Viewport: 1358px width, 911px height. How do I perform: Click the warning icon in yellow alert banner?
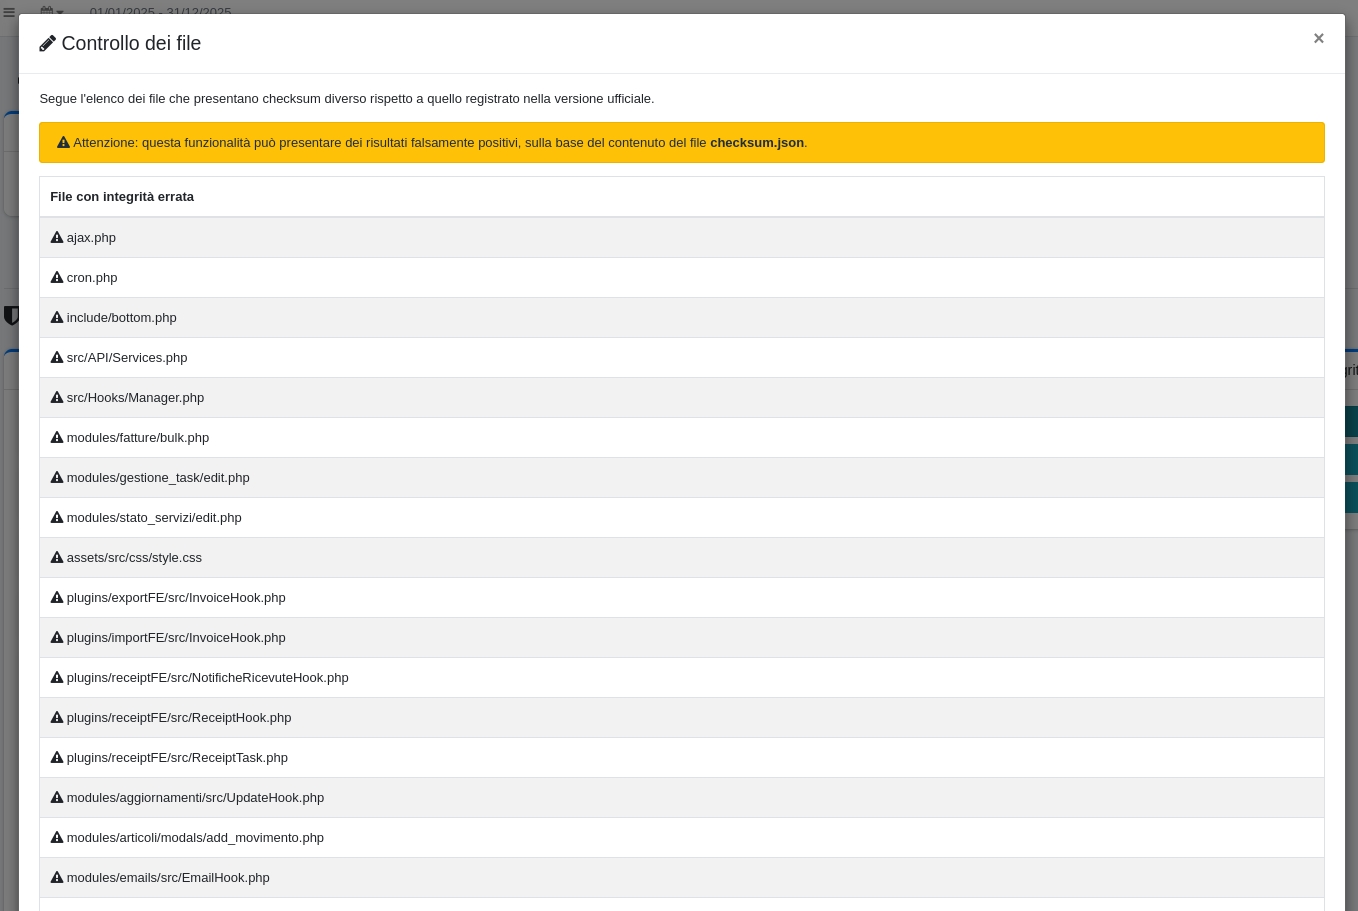click(x=63, y=143)
